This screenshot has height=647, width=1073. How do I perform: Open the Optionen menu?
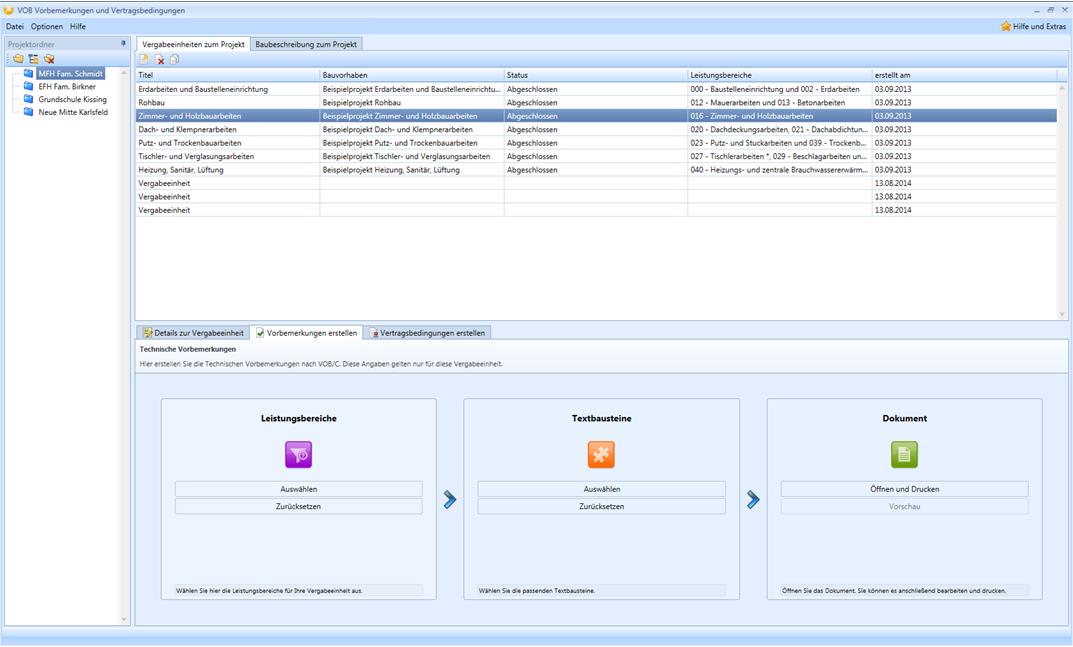(x=47, y=26)
